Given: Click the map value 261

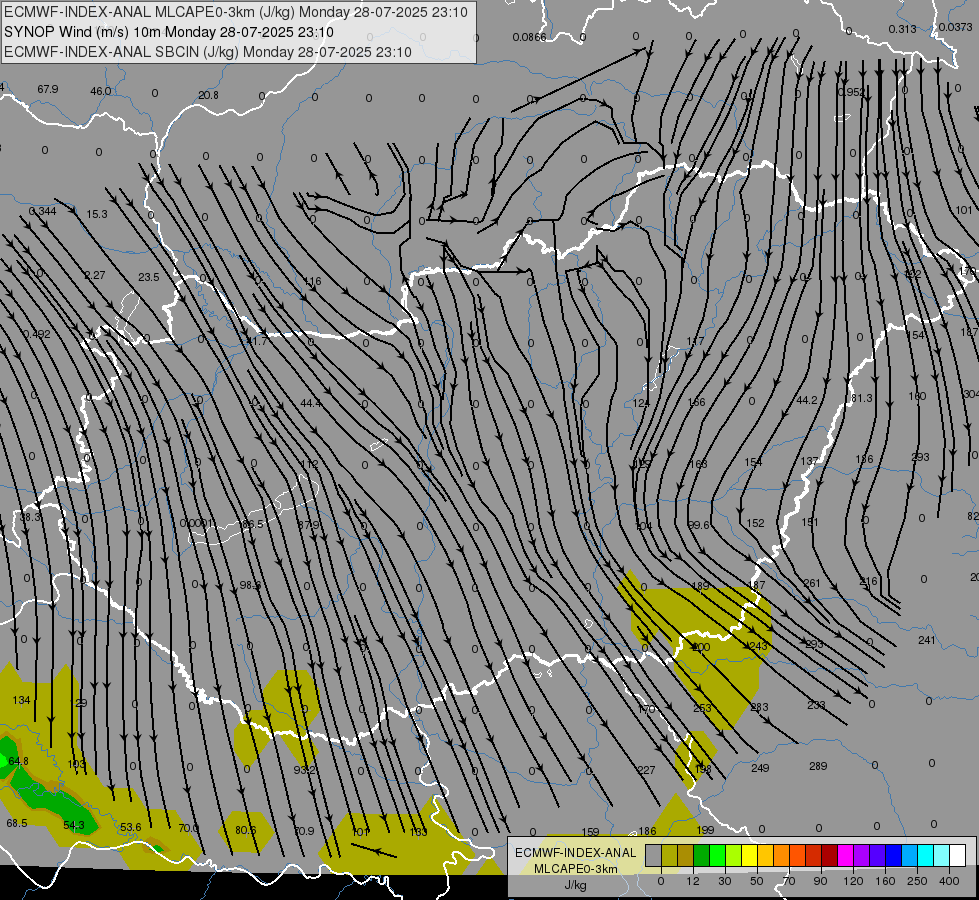Looking at the screenshot, I should [x=812, y=583].
